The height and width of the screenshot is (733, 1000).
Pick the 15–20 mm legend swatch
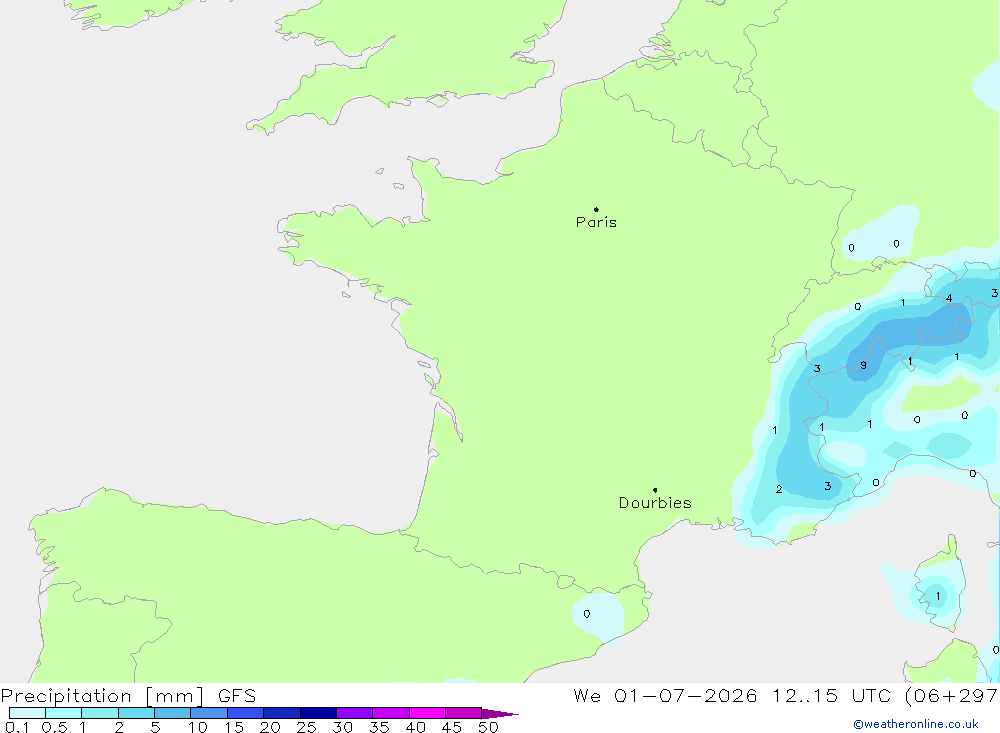click(246, 713)
